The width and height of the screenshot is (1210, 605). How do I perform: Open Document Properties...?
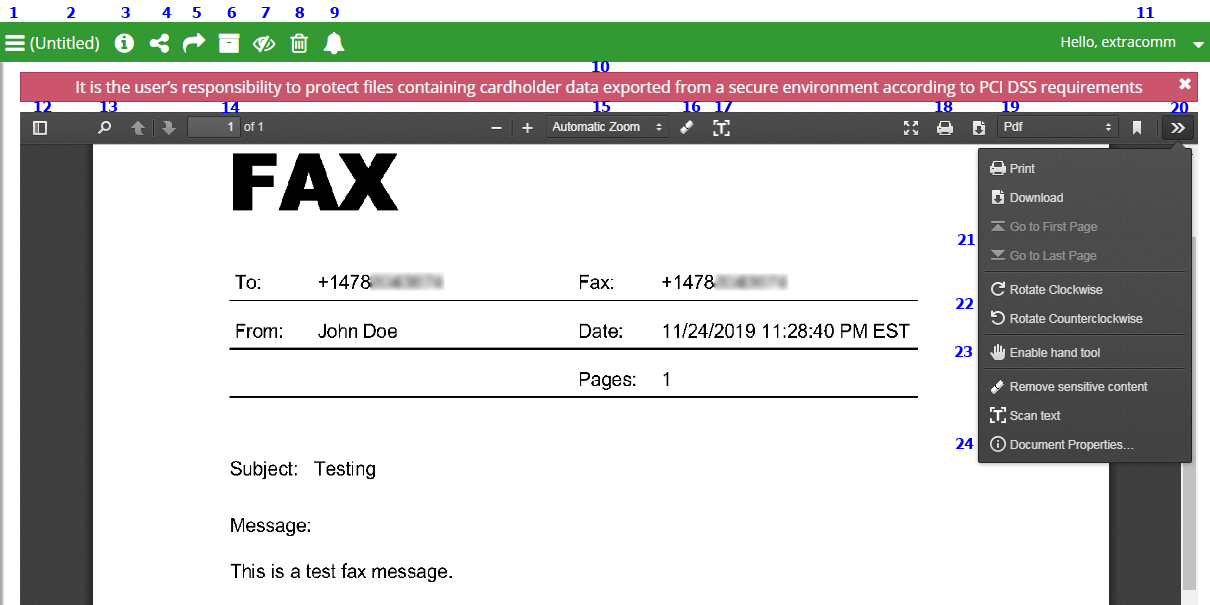click(1085, 444)
